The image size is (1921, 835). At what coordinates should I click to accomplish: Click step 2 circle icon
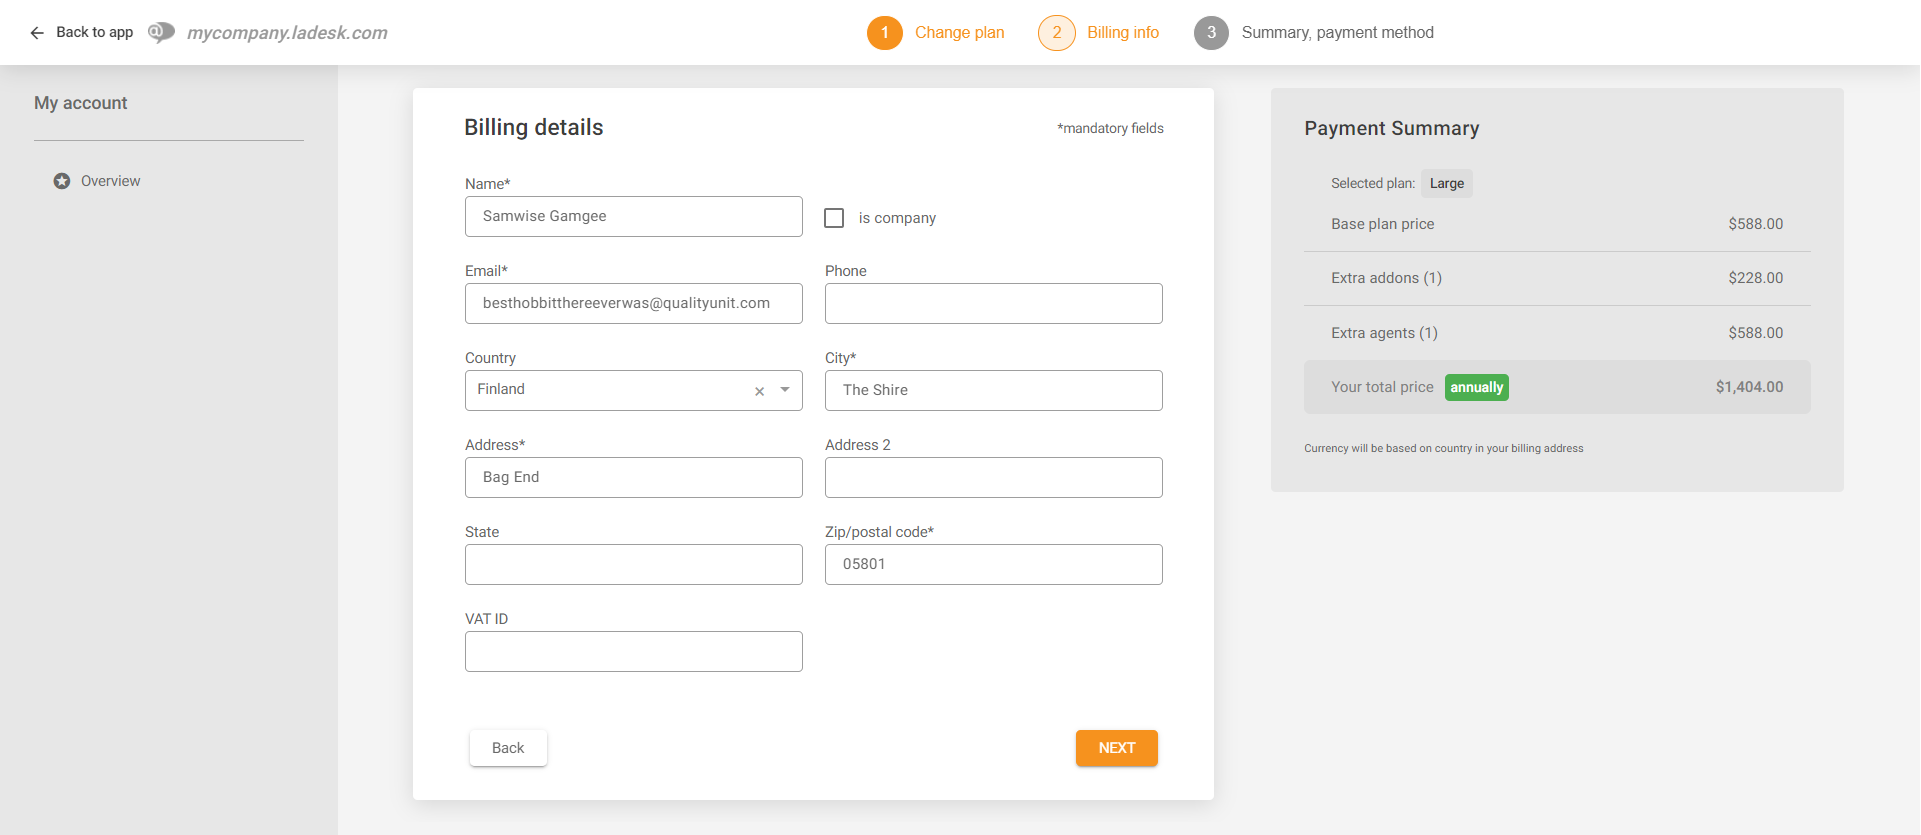tap(1056, 33)
